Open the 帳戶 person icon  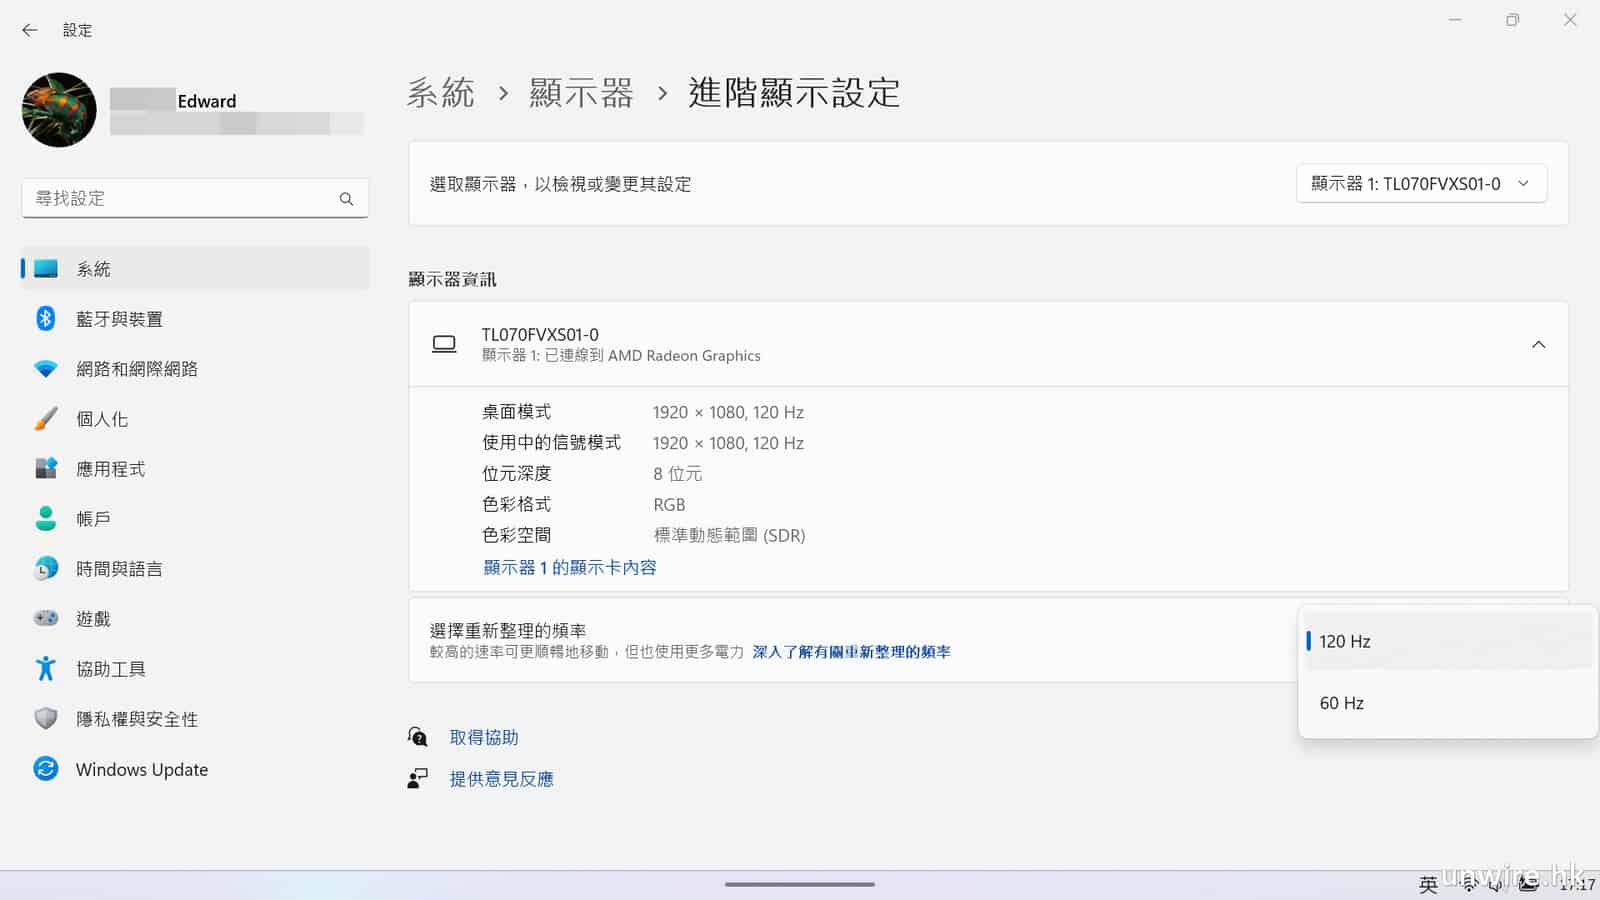46,519
